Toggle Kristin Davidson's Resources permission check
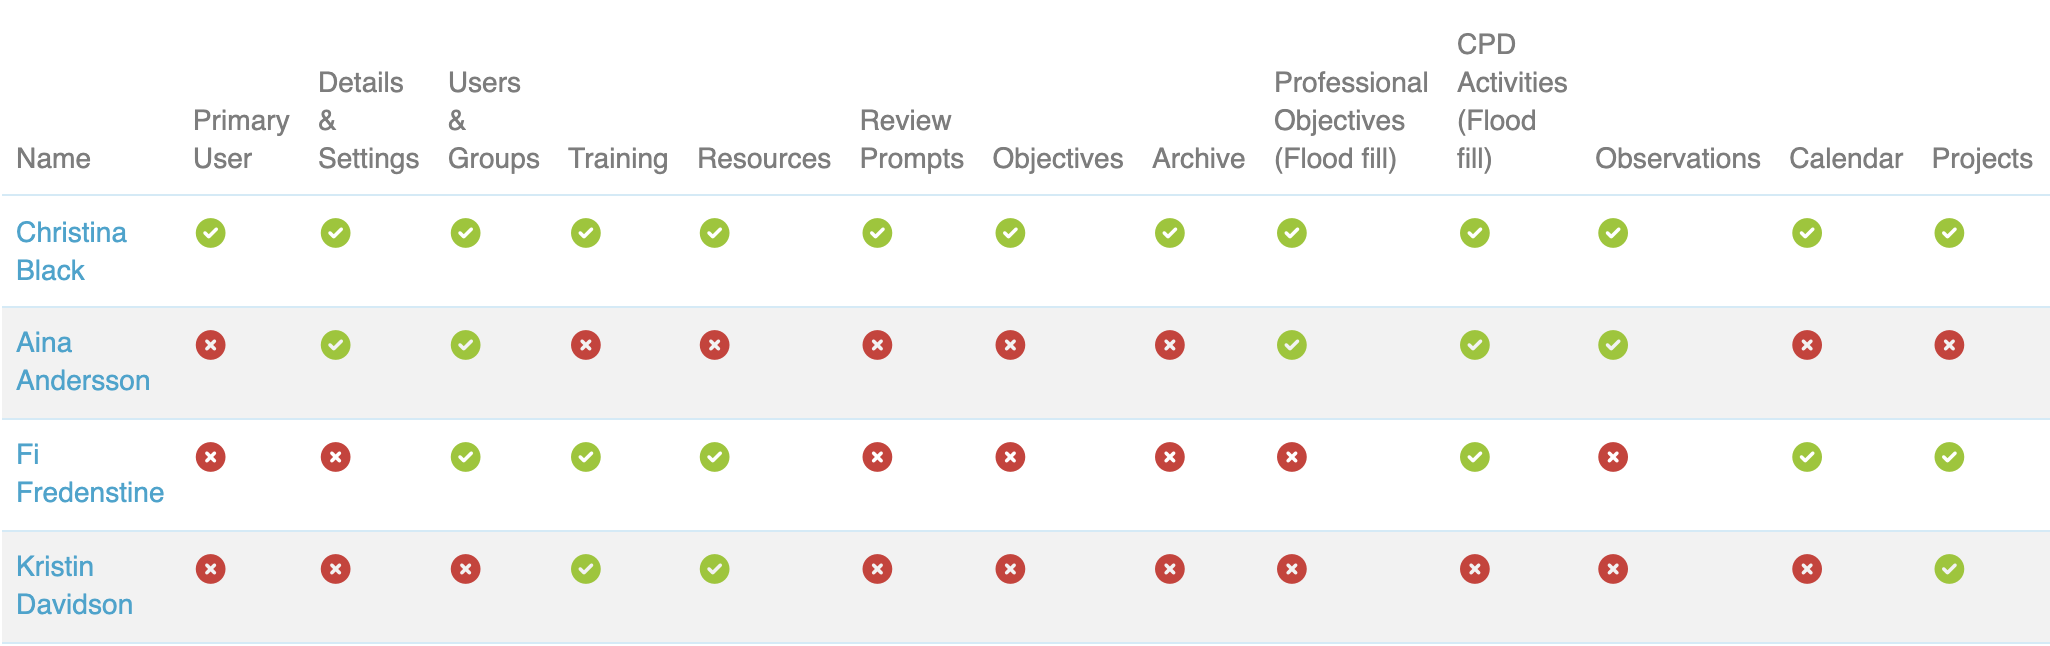Screen dimensions: 2050x646 pos(714,569)
